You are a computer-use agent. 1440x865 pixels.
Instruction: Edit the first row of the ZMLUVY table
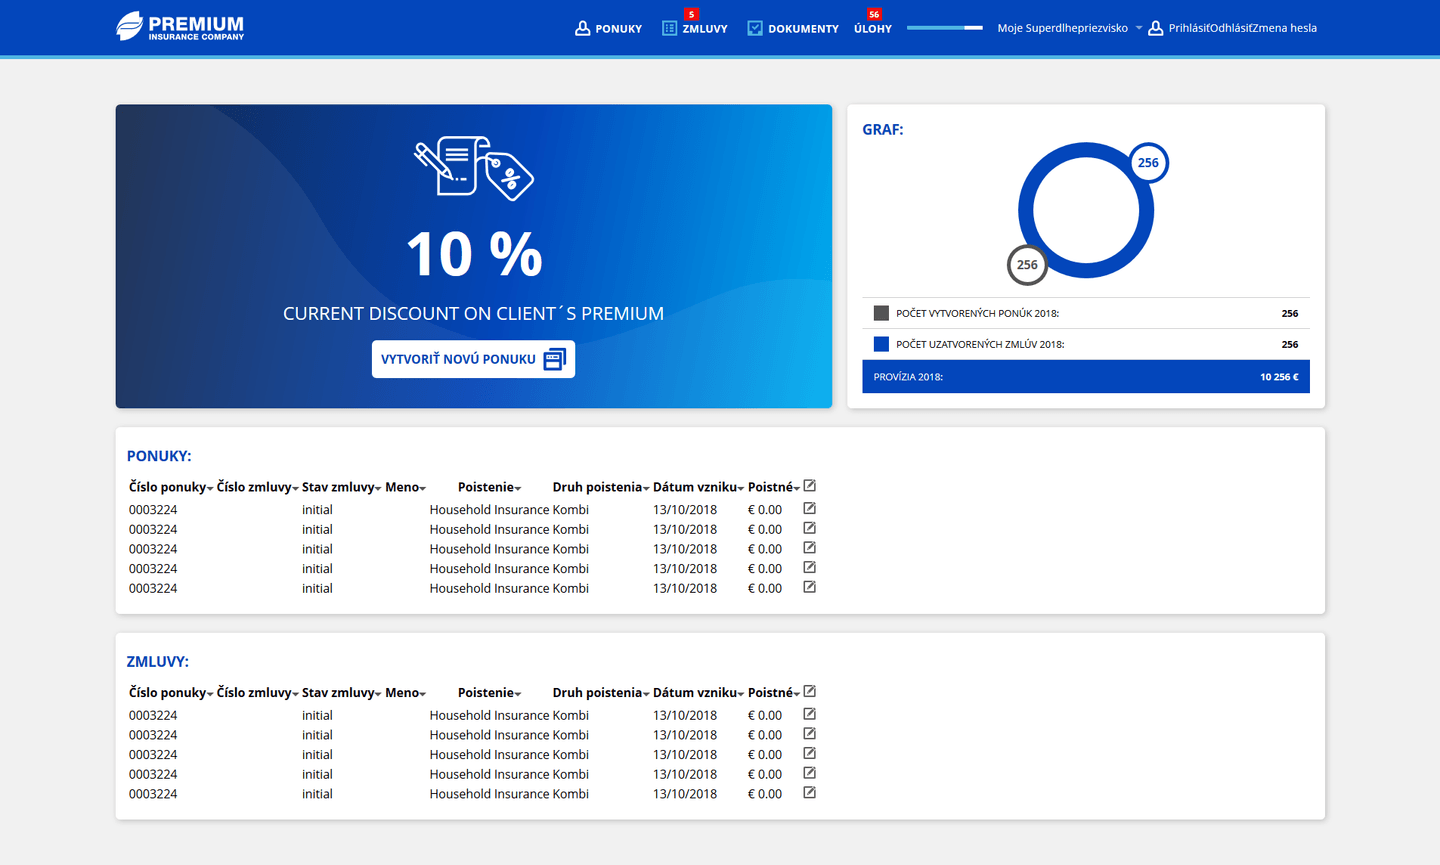pyautogui.click(x=810, y=714)
